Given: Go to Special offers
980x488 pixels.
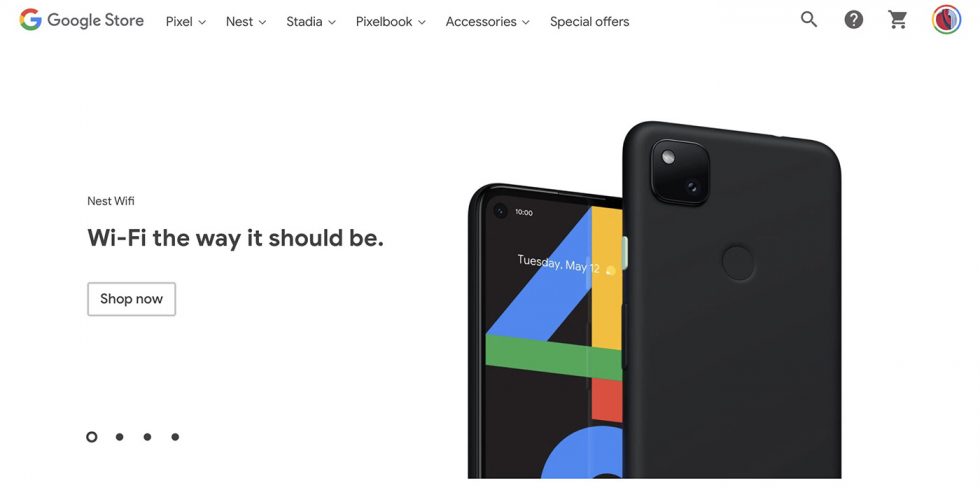Looking at the screenshot, I should click(x=589, y=21).
